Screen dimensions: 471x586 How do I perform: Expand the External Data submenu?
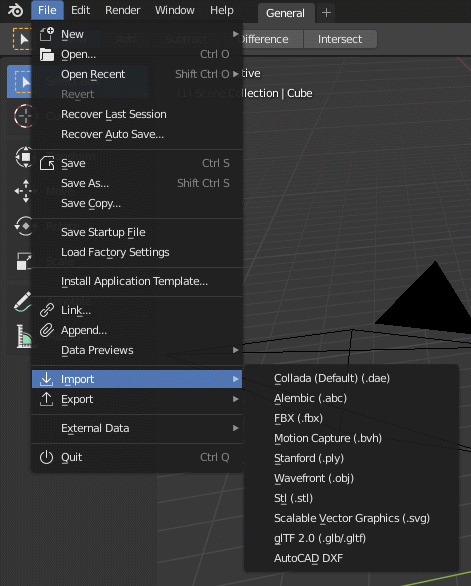[x=137, y=428]
